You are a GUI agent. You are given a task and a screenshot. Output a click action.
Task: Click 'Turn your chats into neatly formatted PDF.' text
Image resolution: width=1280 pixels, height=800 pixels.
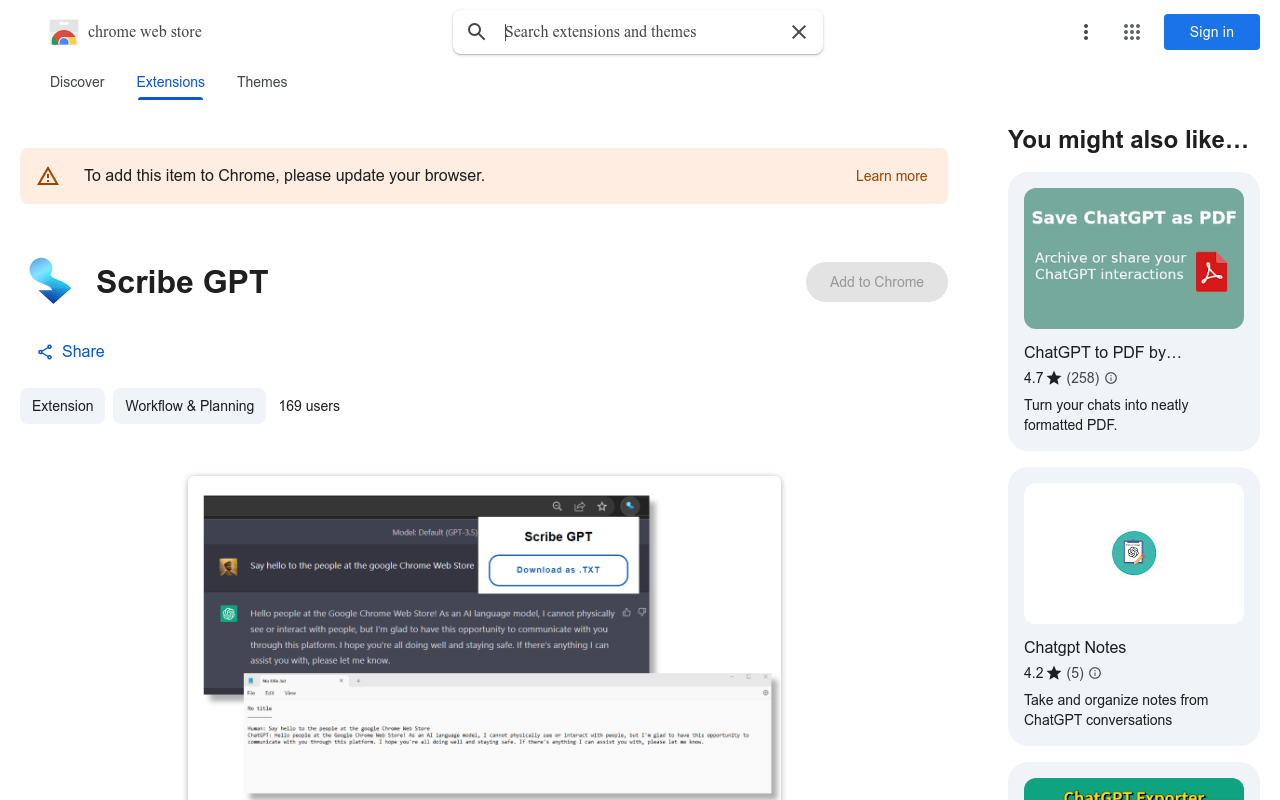tap(1106, 415)
